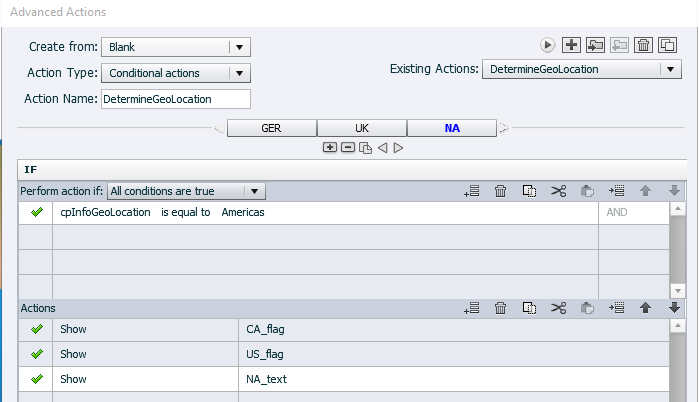Click the move up arrow in Actions toolbar
699x402 pixels.
click(x=646, y=308)
